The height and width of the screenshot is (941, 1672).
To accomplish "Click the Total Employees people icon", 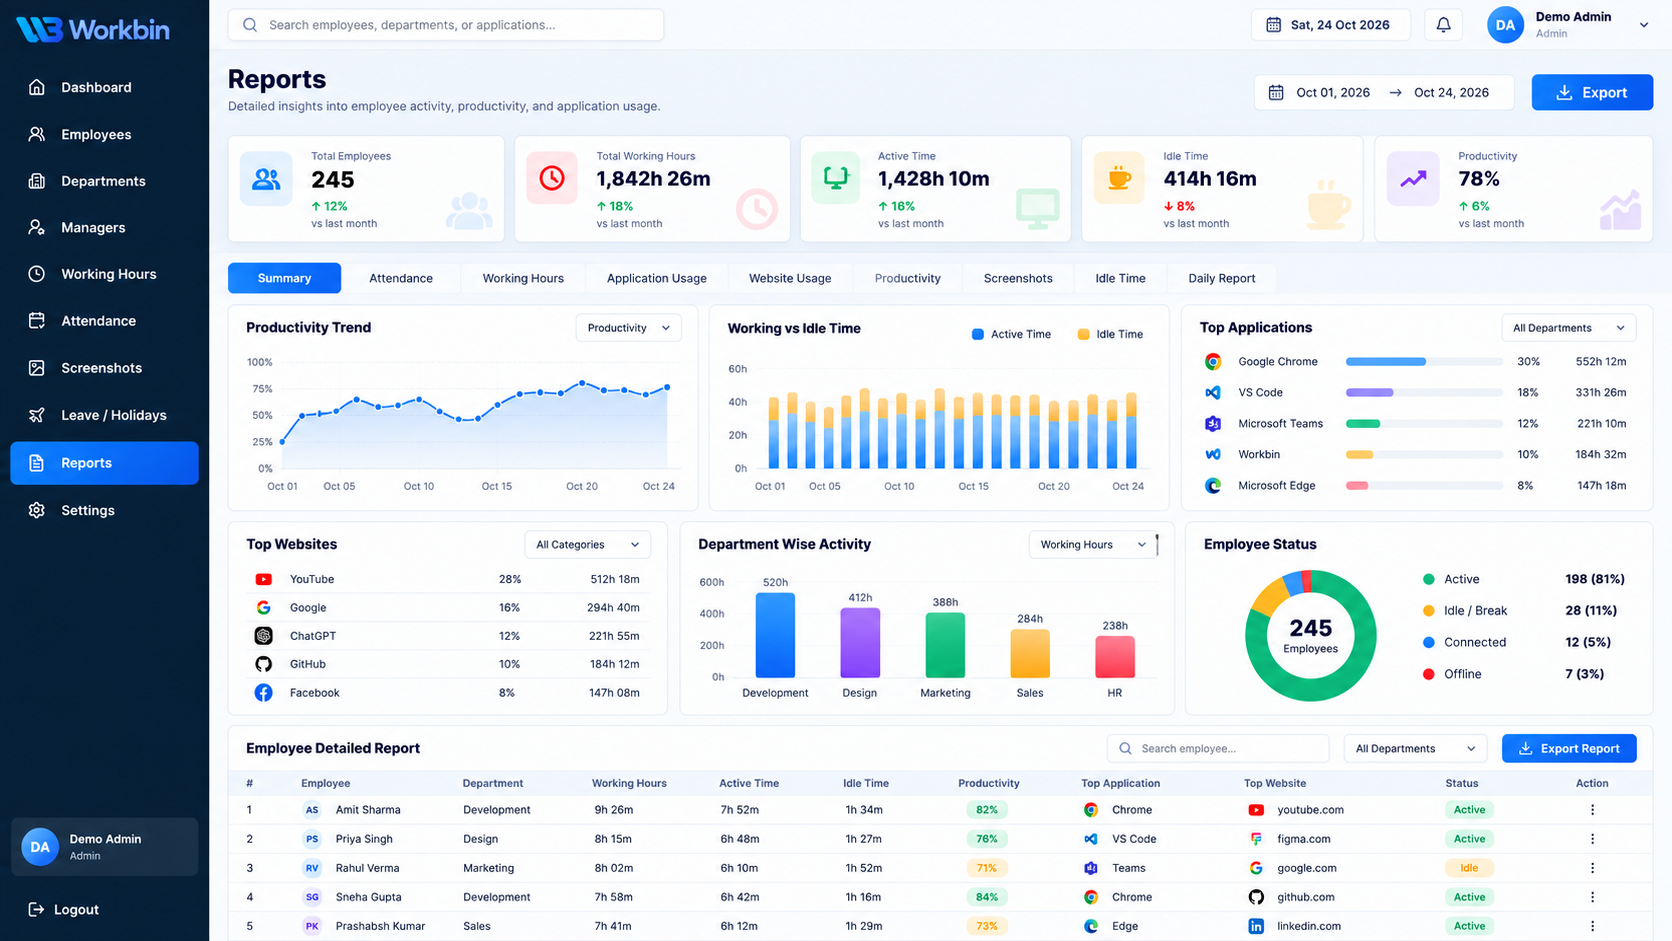I will click(266, 179).
